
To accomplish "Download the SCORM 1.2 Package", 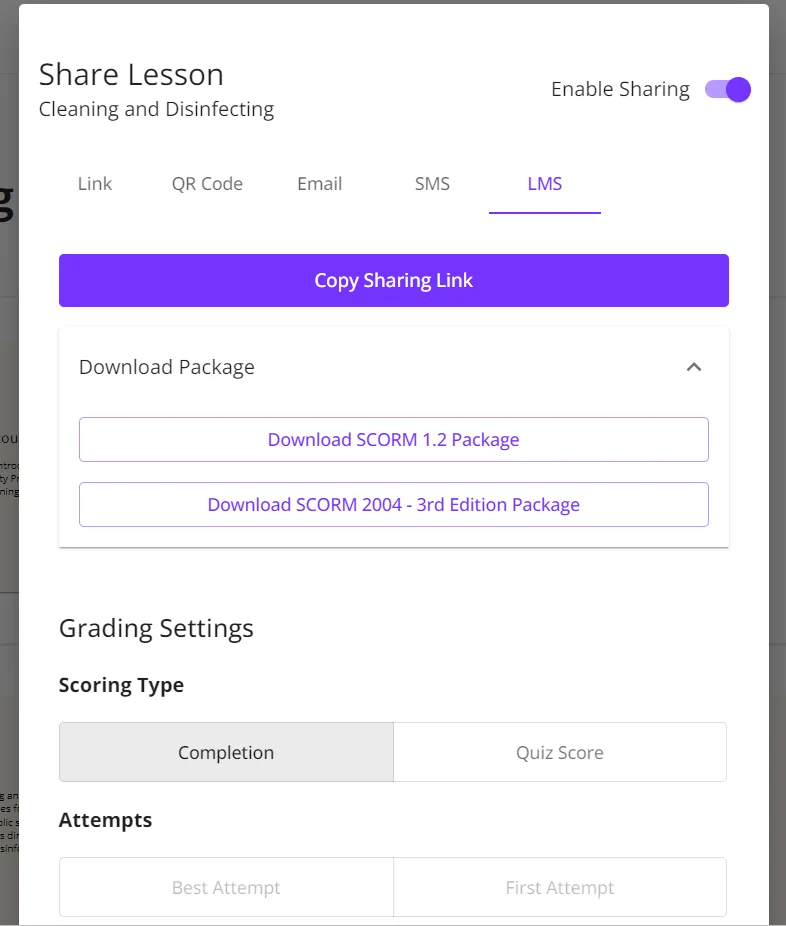I will [393, 440].
